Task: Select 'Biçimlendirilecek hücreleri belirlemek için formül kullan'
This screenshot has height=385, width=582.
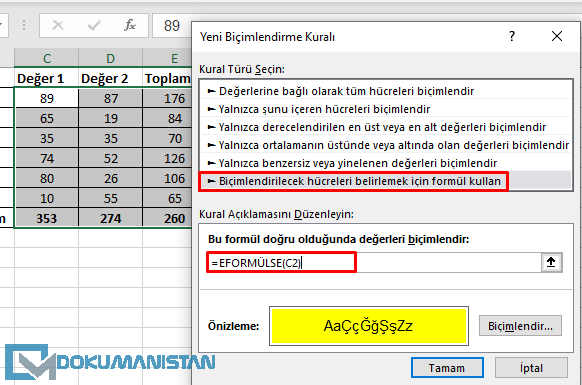Action: tap(386, 181)
